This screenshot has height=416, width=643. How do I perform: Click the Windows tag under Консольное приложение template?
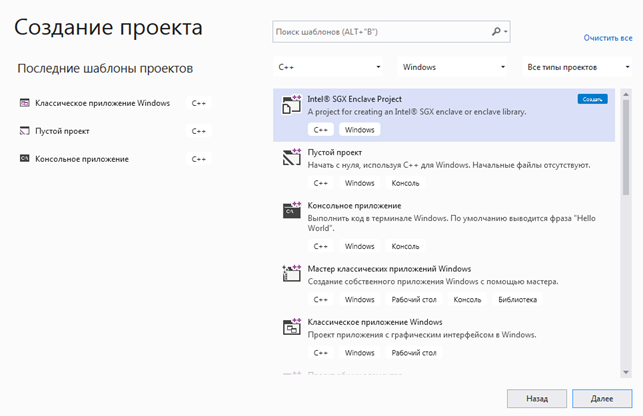tap(360, 246)
